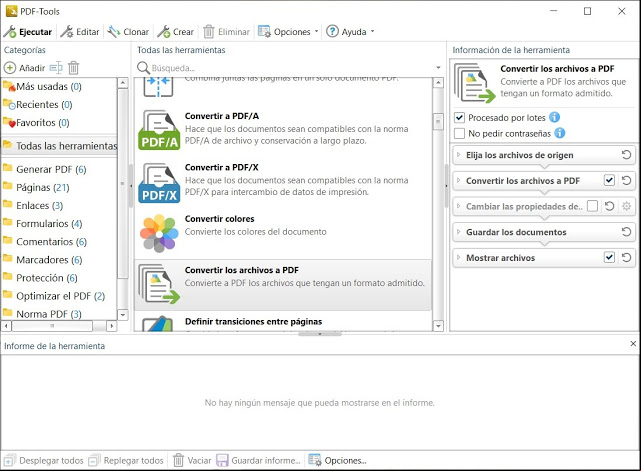Select the Convertir colores flower icon

pyautogui.click(x=159, y=233)
